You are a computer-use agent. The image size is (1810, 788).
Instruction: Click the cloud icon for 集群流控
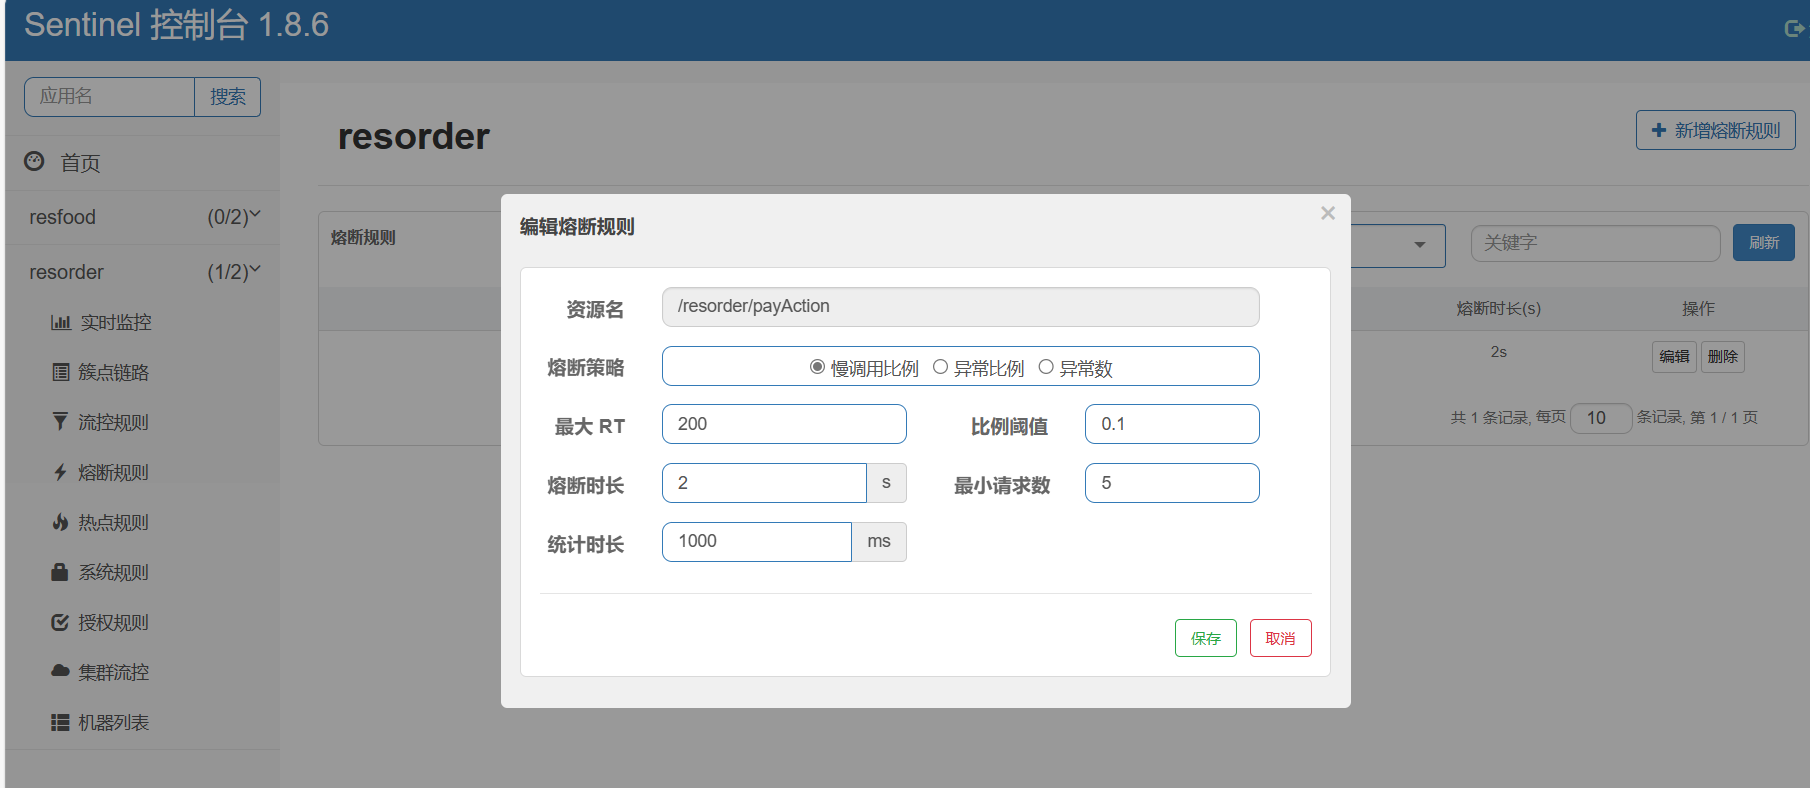coord(61,671)
